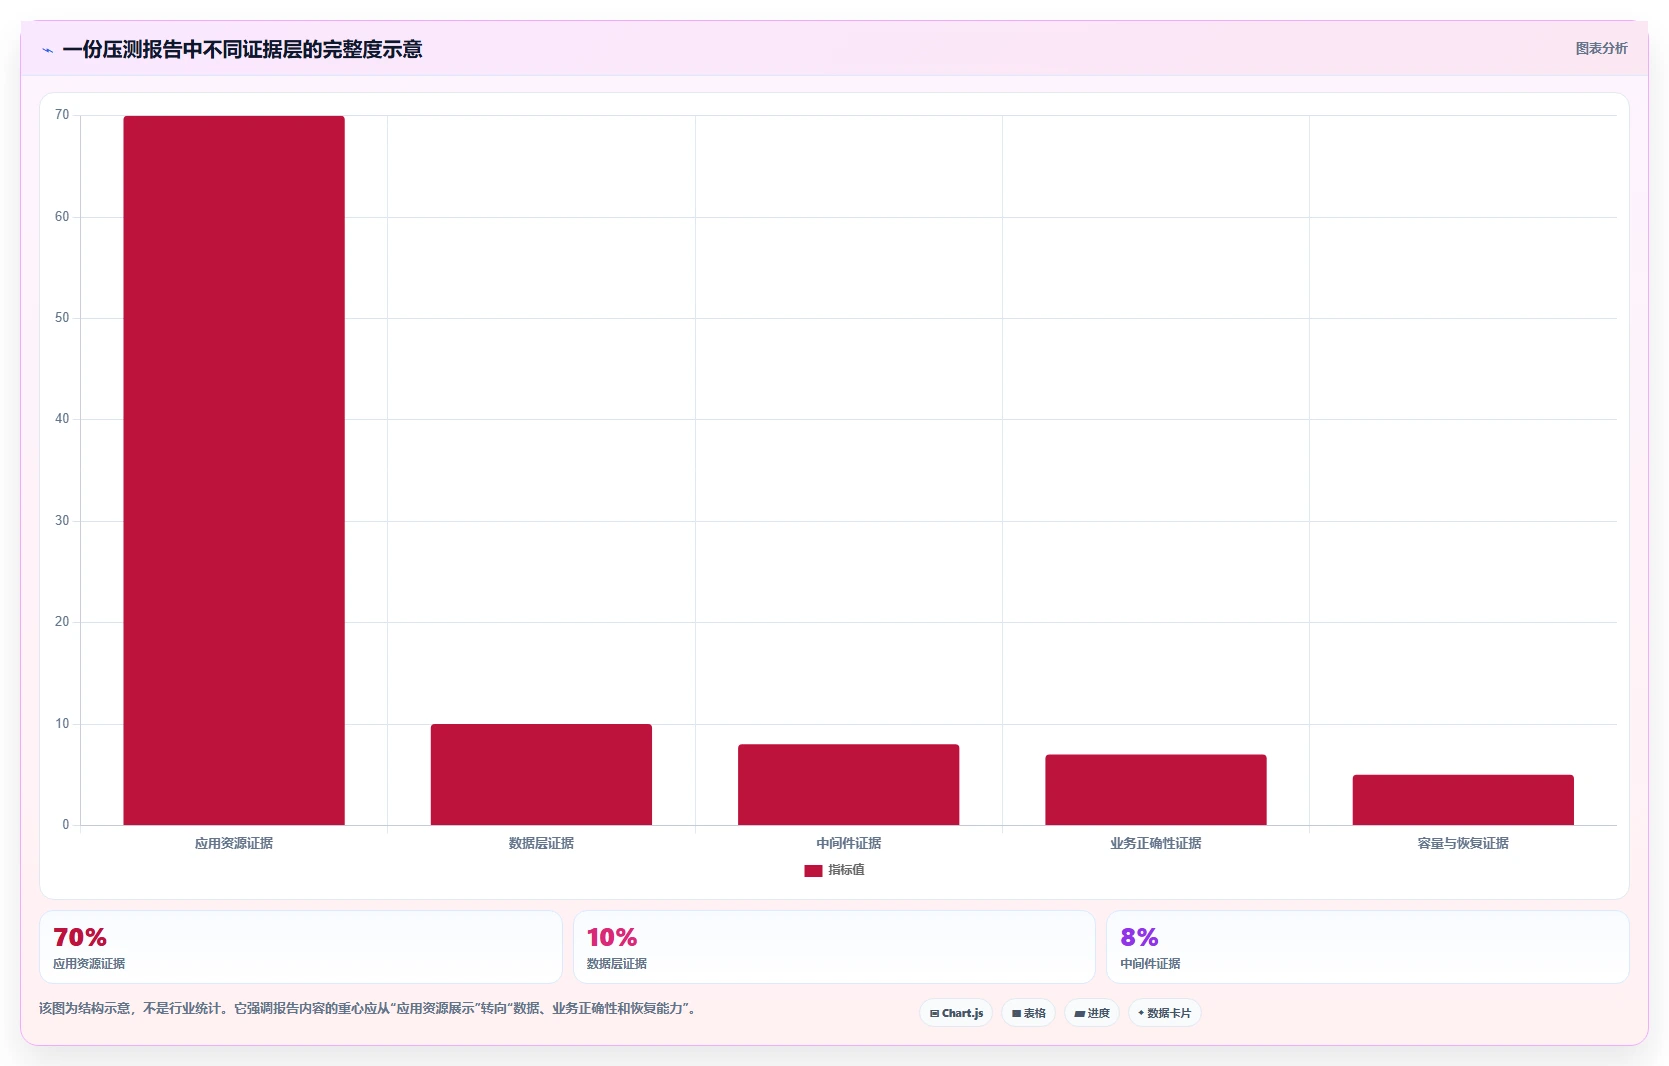Click the chart title text 一份压测报告中不同证据层的完整度示意
1669x1066 pixels.
242,49
